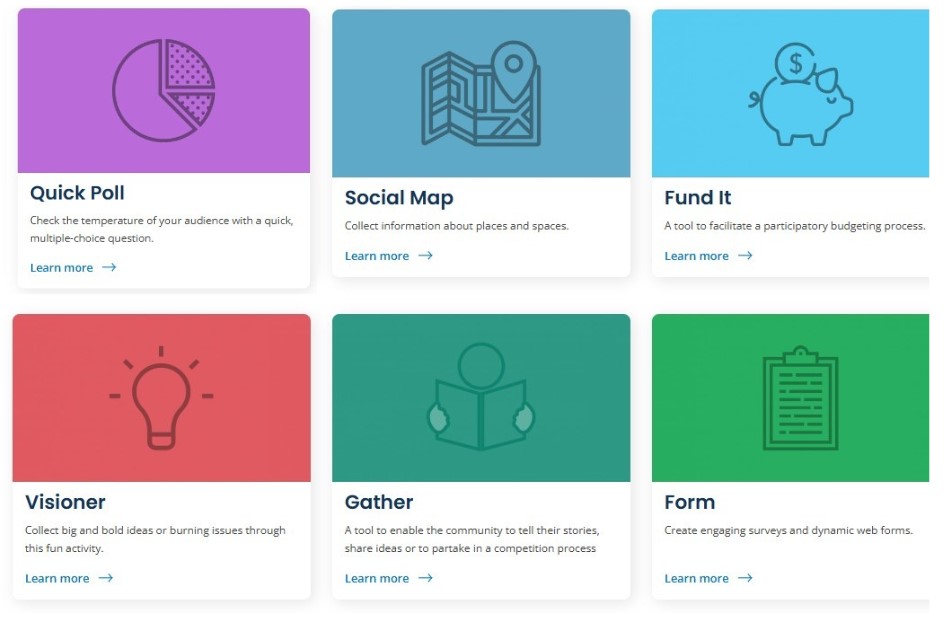The width and height of the screenshot is (950, 617).
Task: Click the clipboard icon on Form
Action: point(800,398)
